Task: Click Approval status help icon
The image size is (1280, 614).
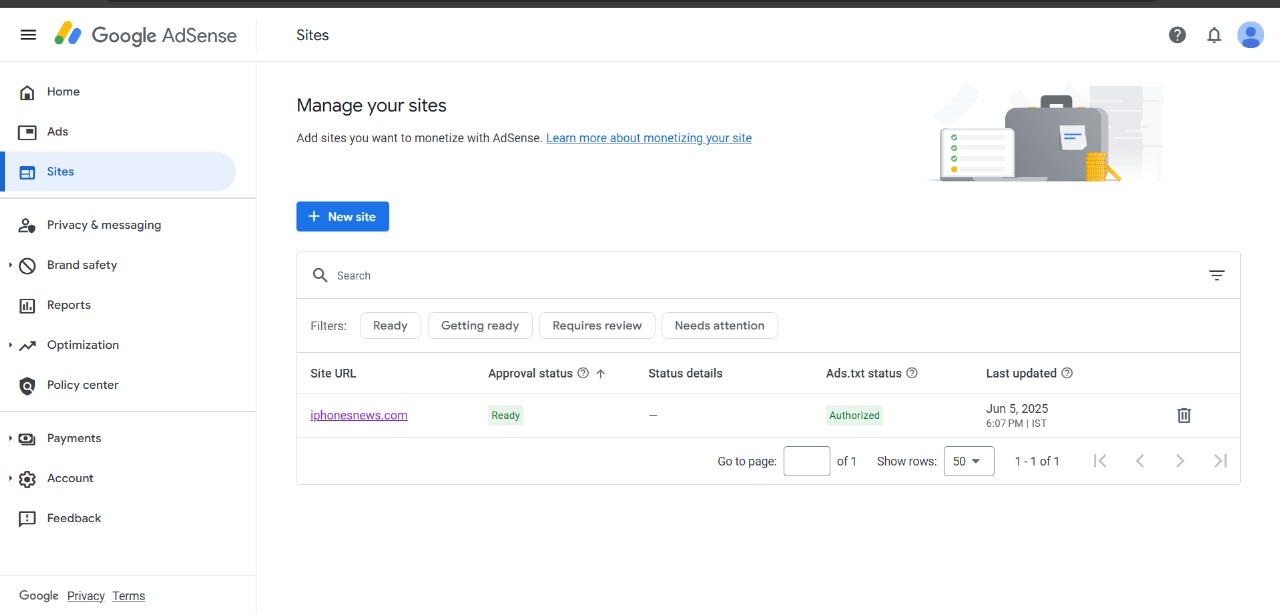Action: [x=583, y=373]
